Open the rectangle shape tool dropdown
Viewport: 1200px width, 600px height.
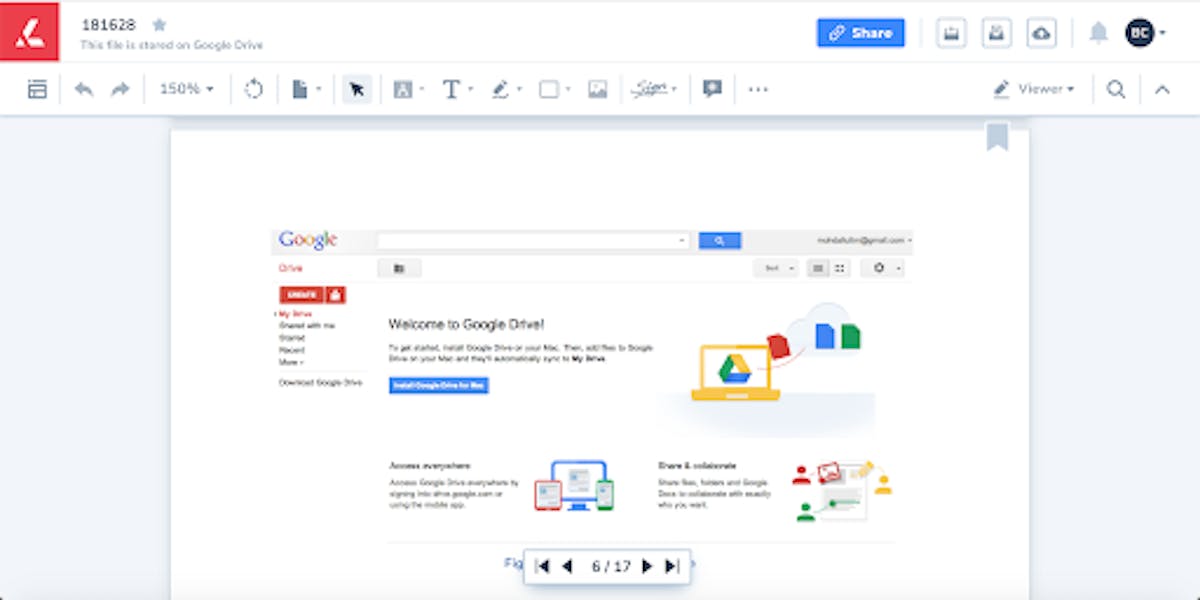tap(555, 89)
